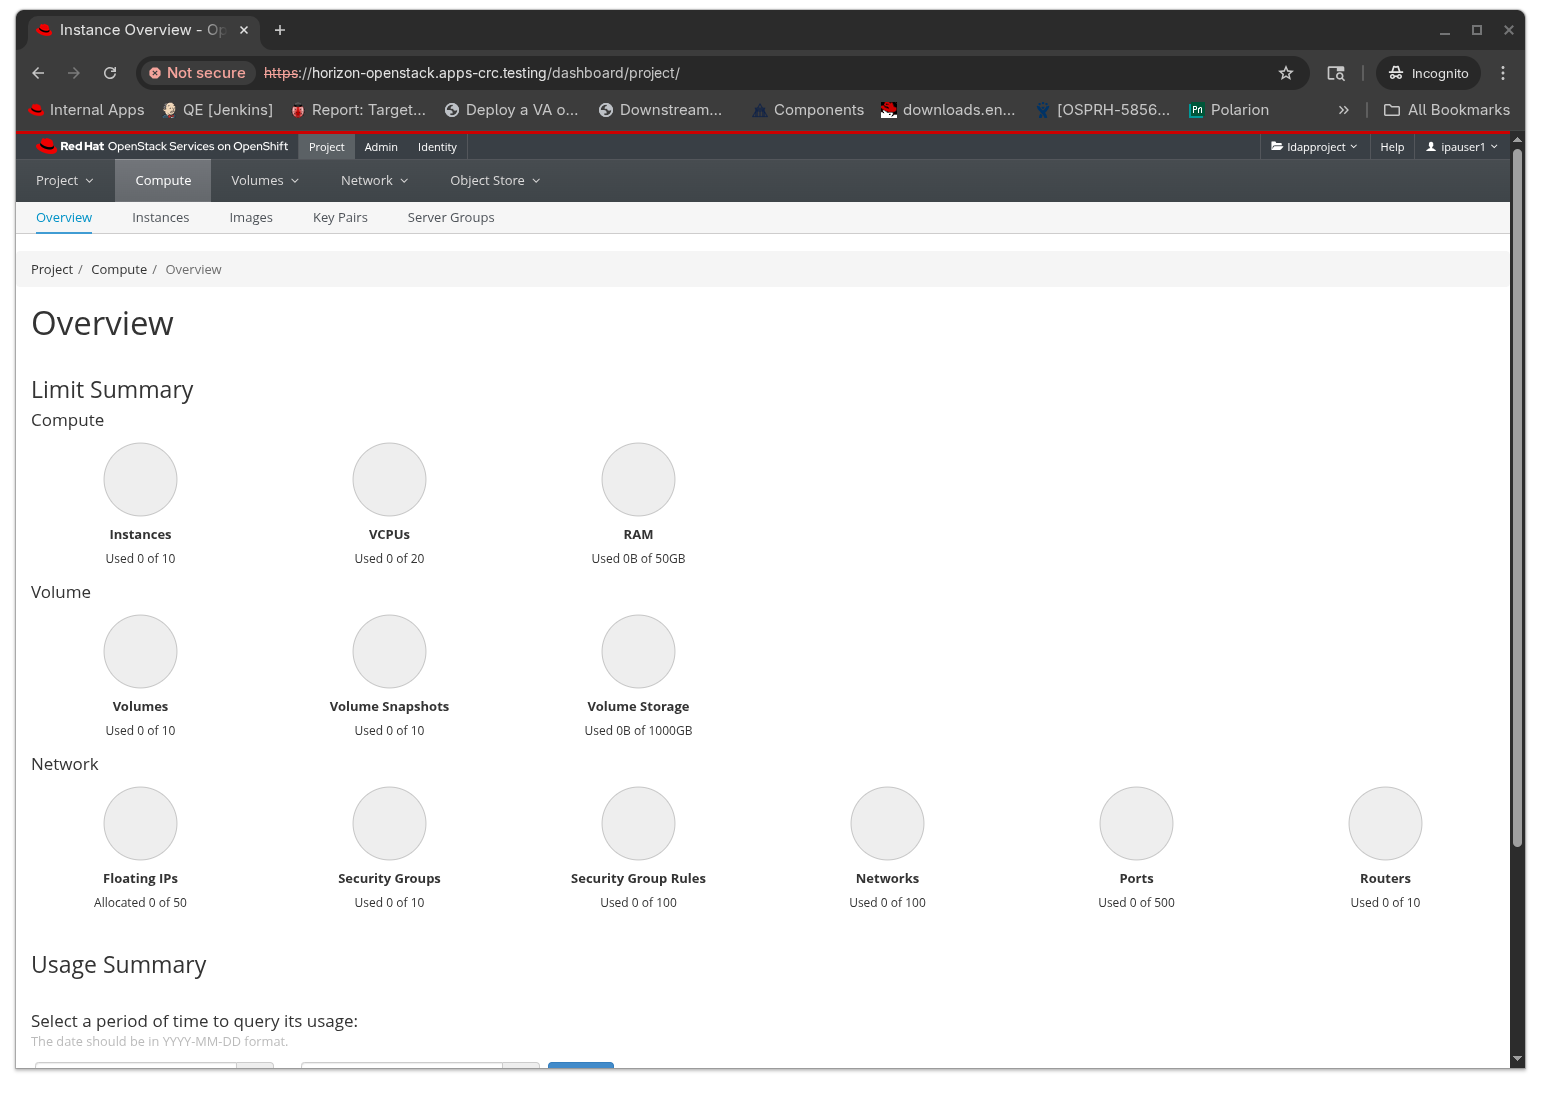Open Polarion bookmark
The width and height of the screenshot is (1541, 1100).
coord(1229,110)
